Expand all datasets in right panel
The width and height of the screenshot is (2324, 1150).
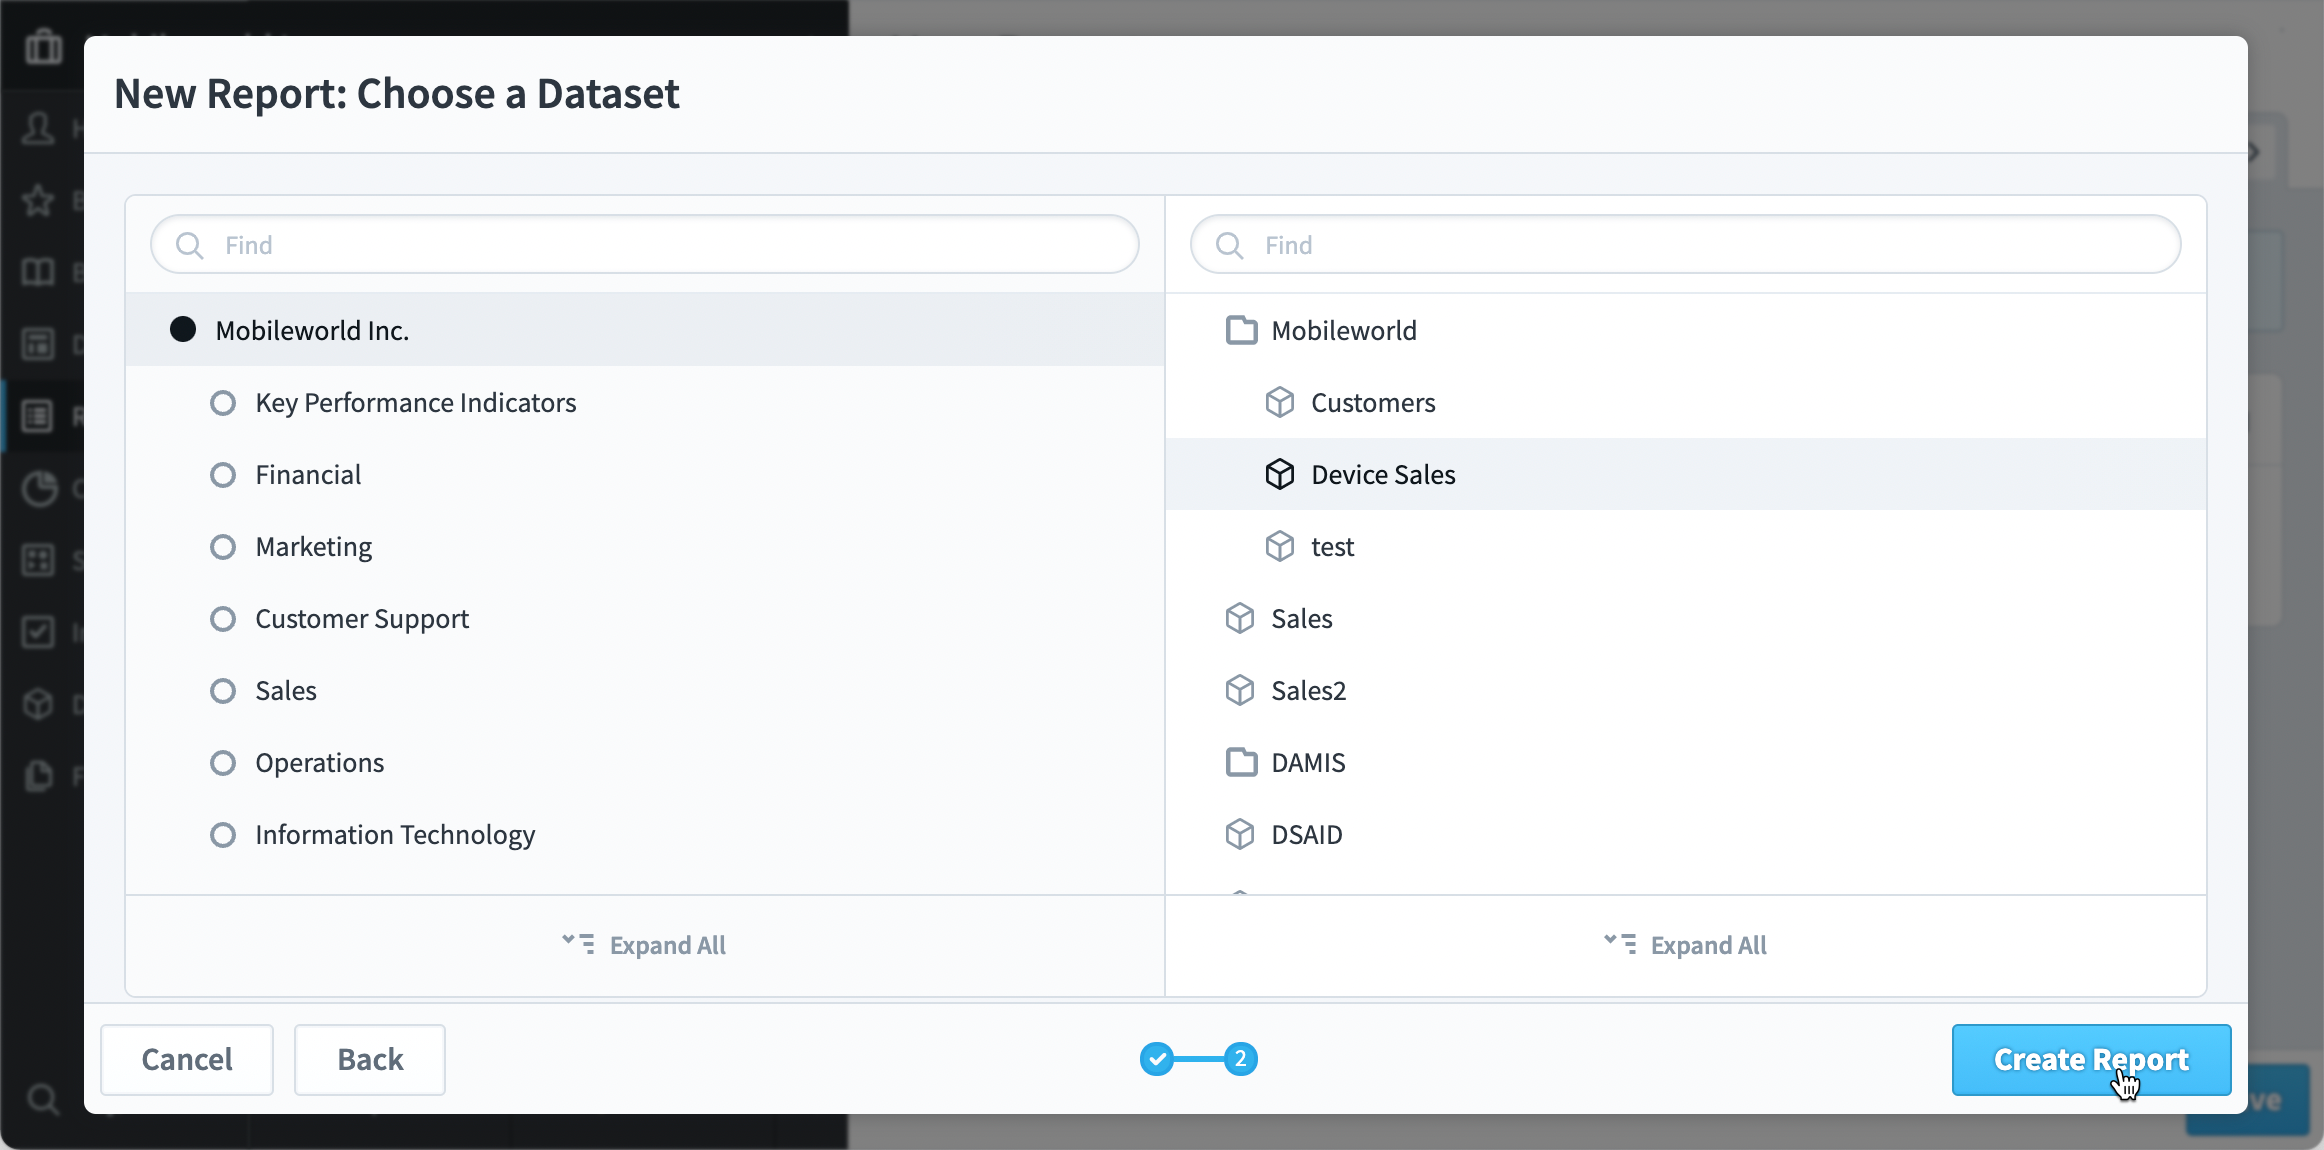pyautogui.click(x=1685, y=945)
